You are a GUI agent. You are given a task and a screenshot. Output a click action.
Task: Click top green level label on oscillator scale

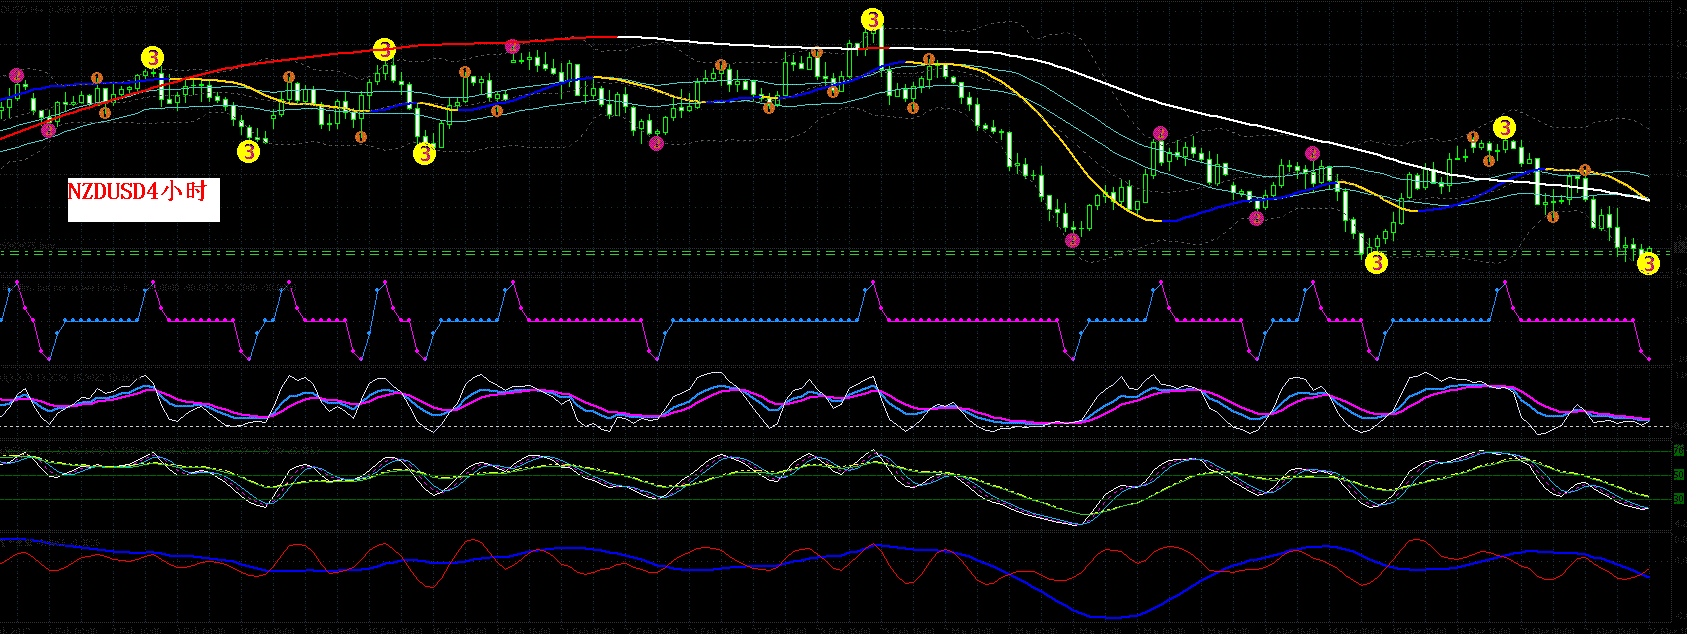[x=1678, y=451]
